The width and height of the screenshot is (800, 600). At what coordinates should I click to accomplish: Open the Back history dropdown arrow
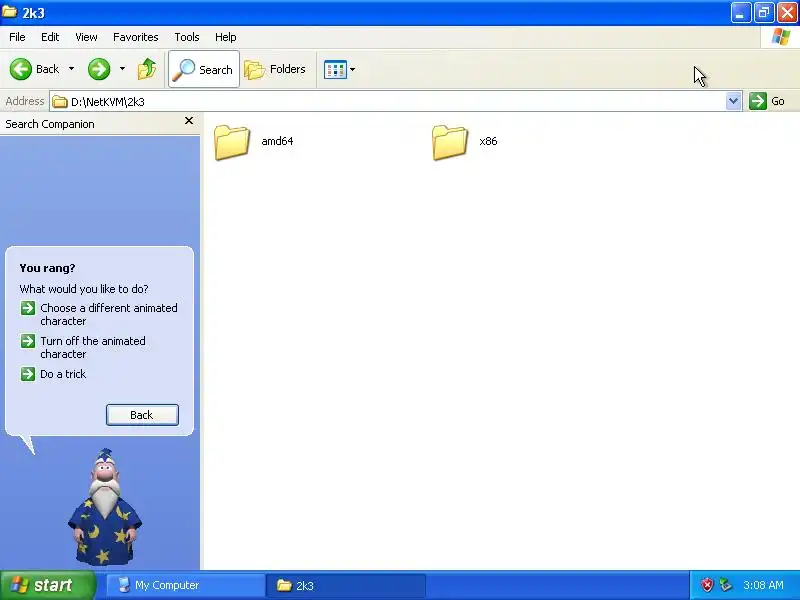[71, 69]
